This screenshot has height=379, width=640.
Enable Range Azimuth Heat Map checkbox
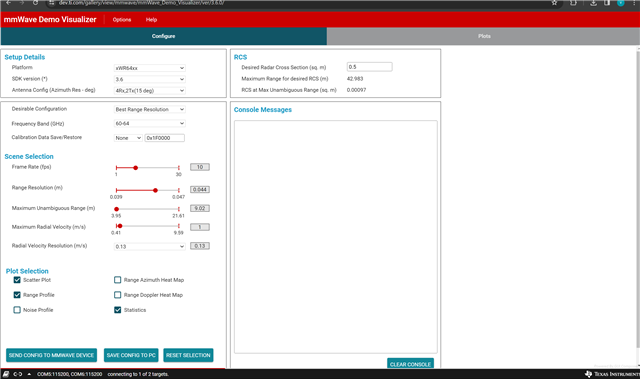click(x=118, y=280)
